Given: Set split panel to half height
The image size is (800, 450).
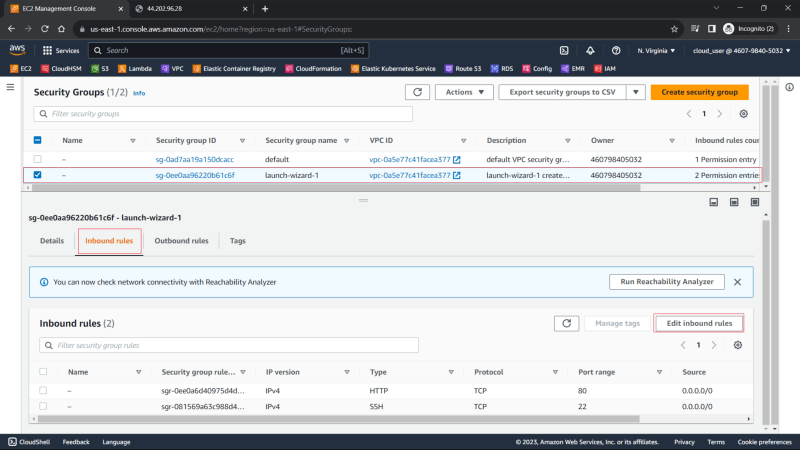Looking at the screenshot, I should (x=734, y=203).
